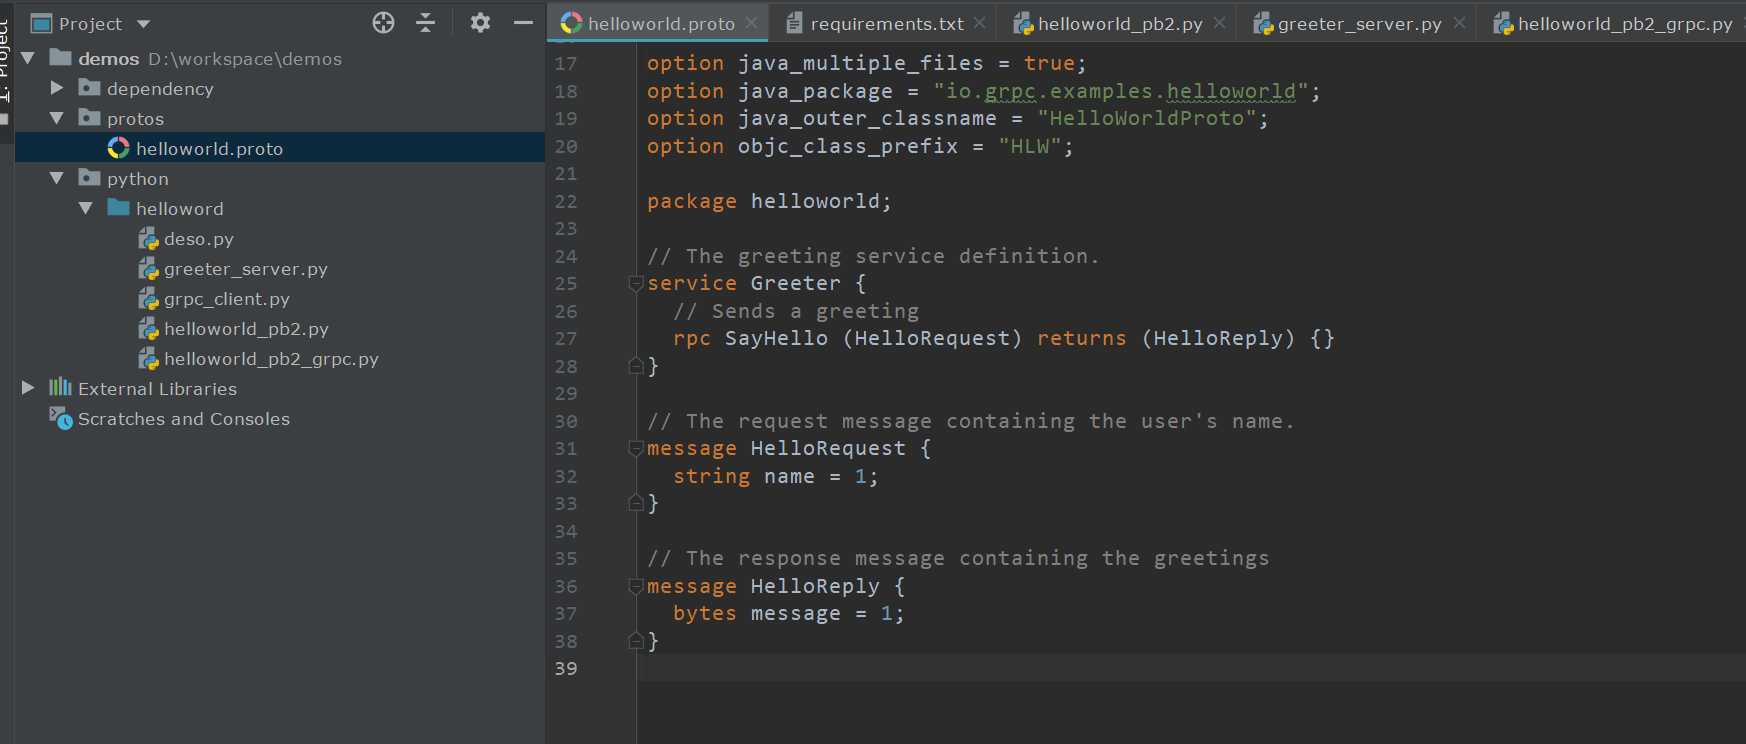Expand the dependency folder
Image resolution: width=1746 pixels, height=744 pixels.
[57, 89]
